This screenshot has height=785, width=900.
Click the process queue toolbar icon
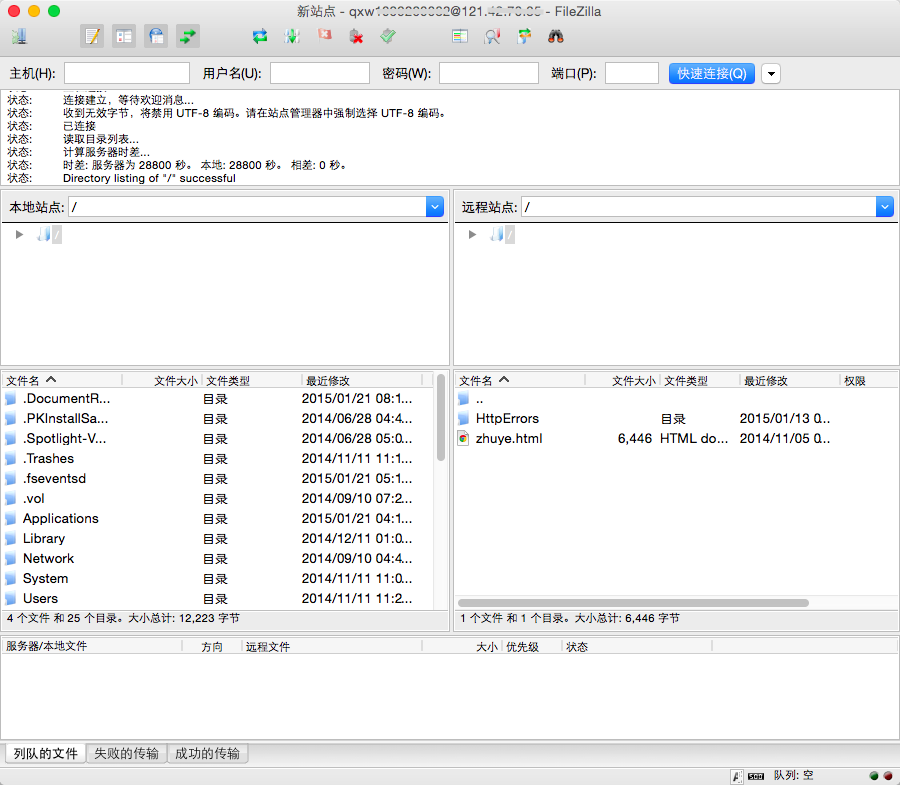pos(292,37)
